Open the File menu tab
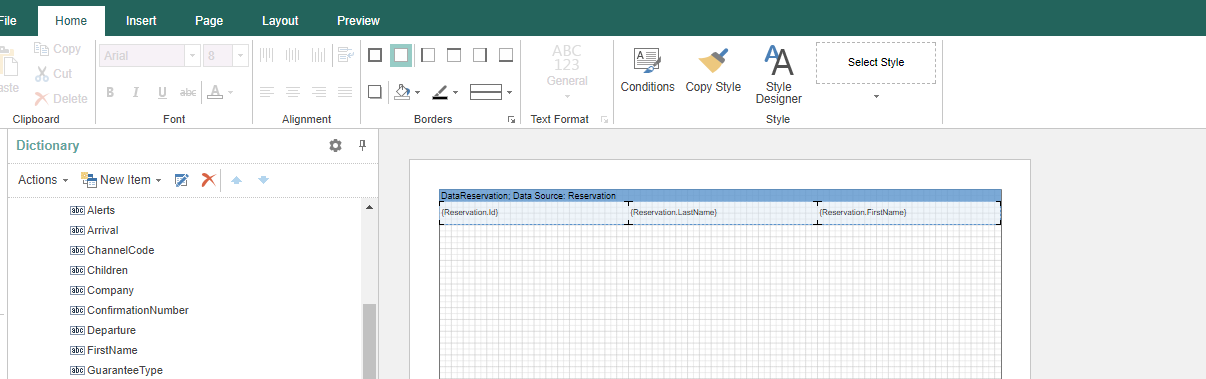Screen dimensions: 1206x379 [8, 20]
